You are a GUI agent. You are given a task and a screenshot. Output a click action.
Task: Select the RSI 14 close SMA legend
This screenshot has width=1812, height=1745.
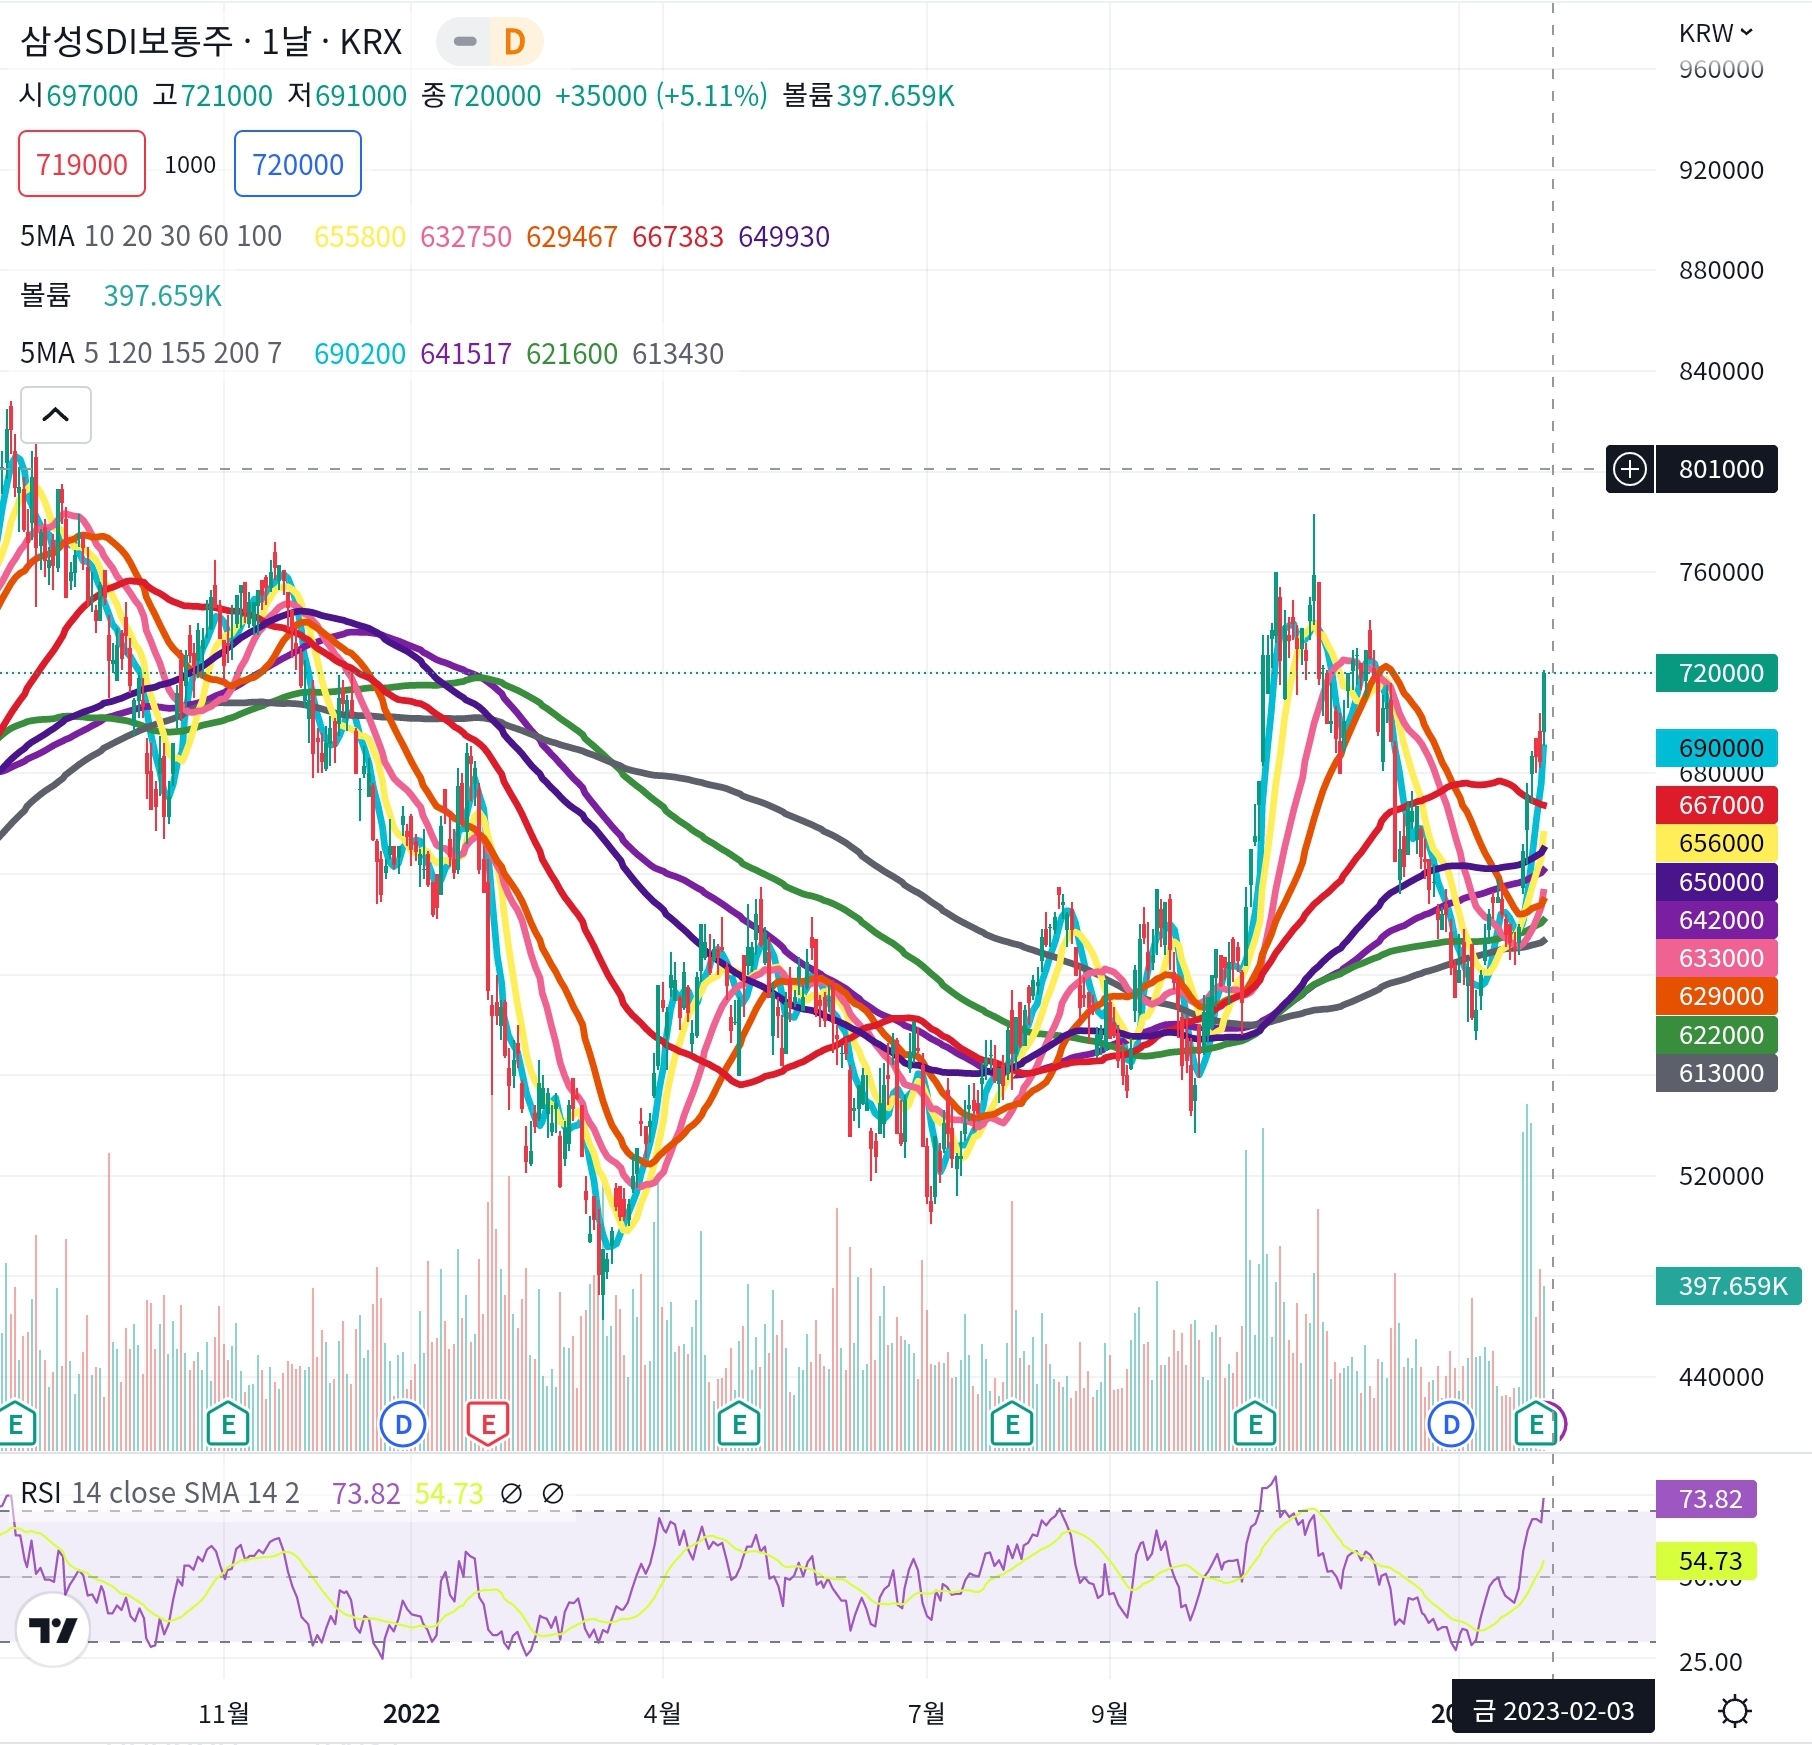(x=160, y=1493)
